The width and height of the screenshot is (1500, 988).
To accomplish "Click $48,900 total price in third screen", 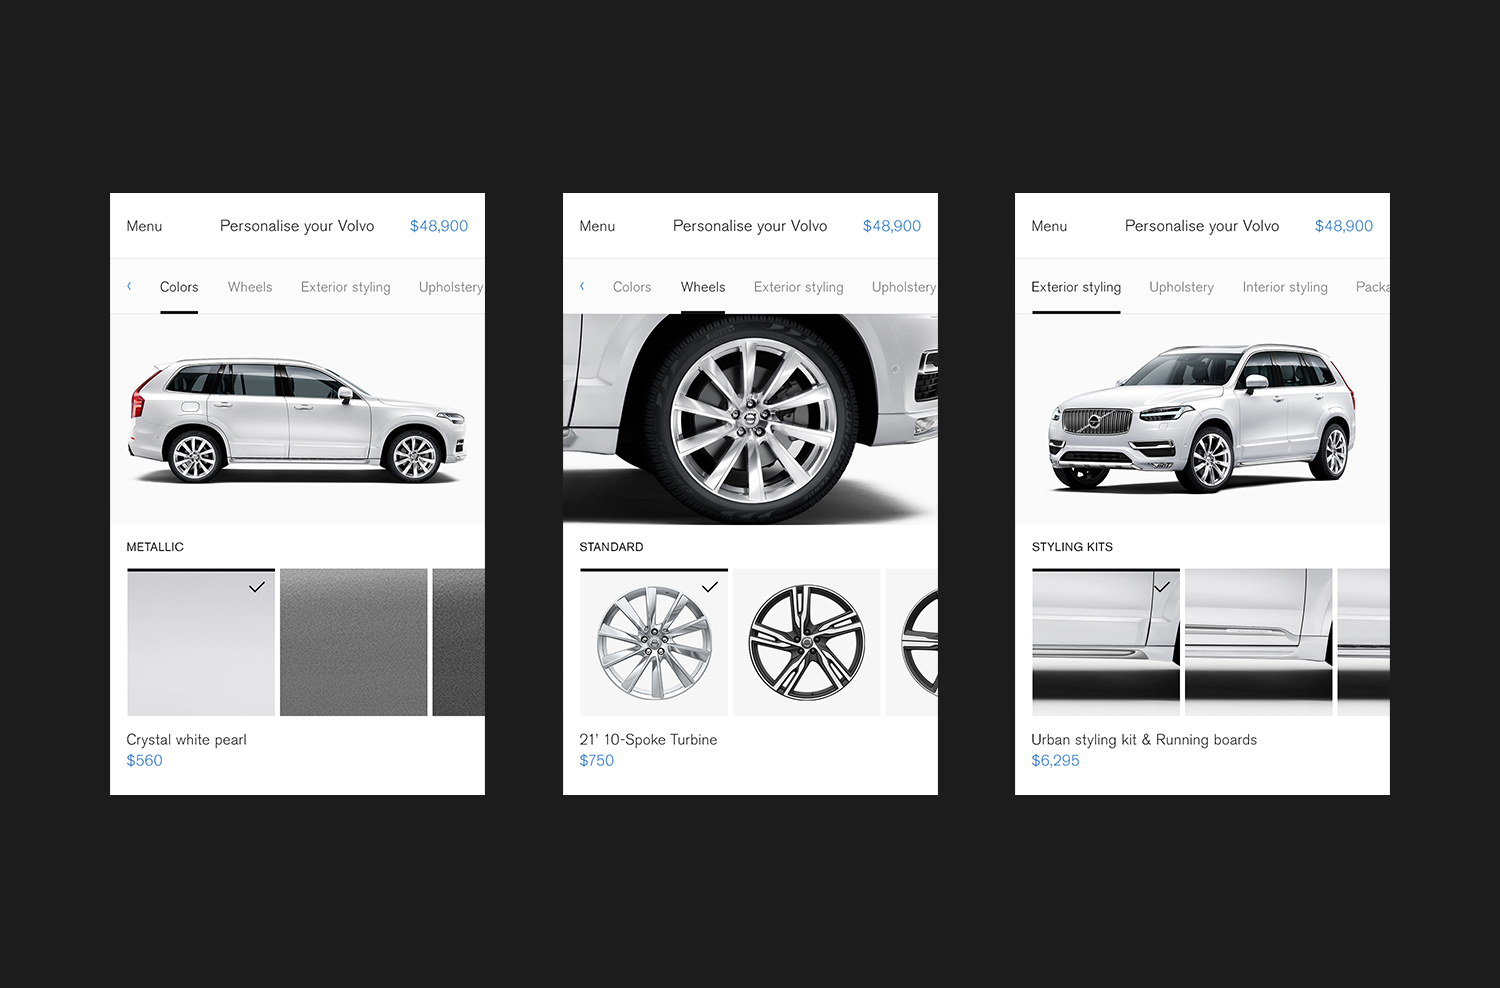I will tap(1344, 226).
